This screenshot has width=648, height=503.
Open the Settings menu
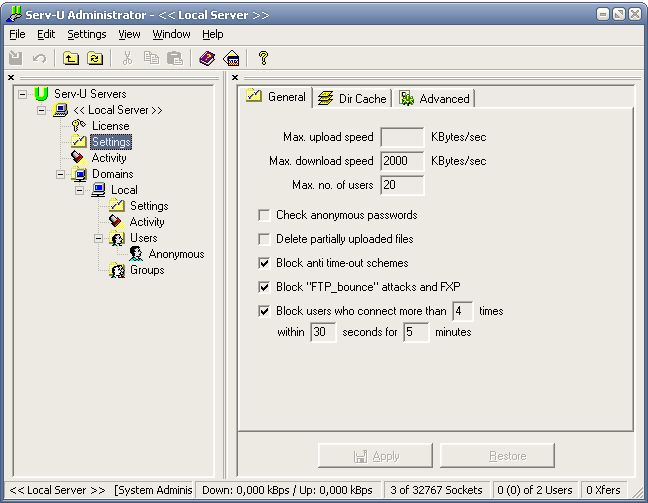click(x=87, y=34)
